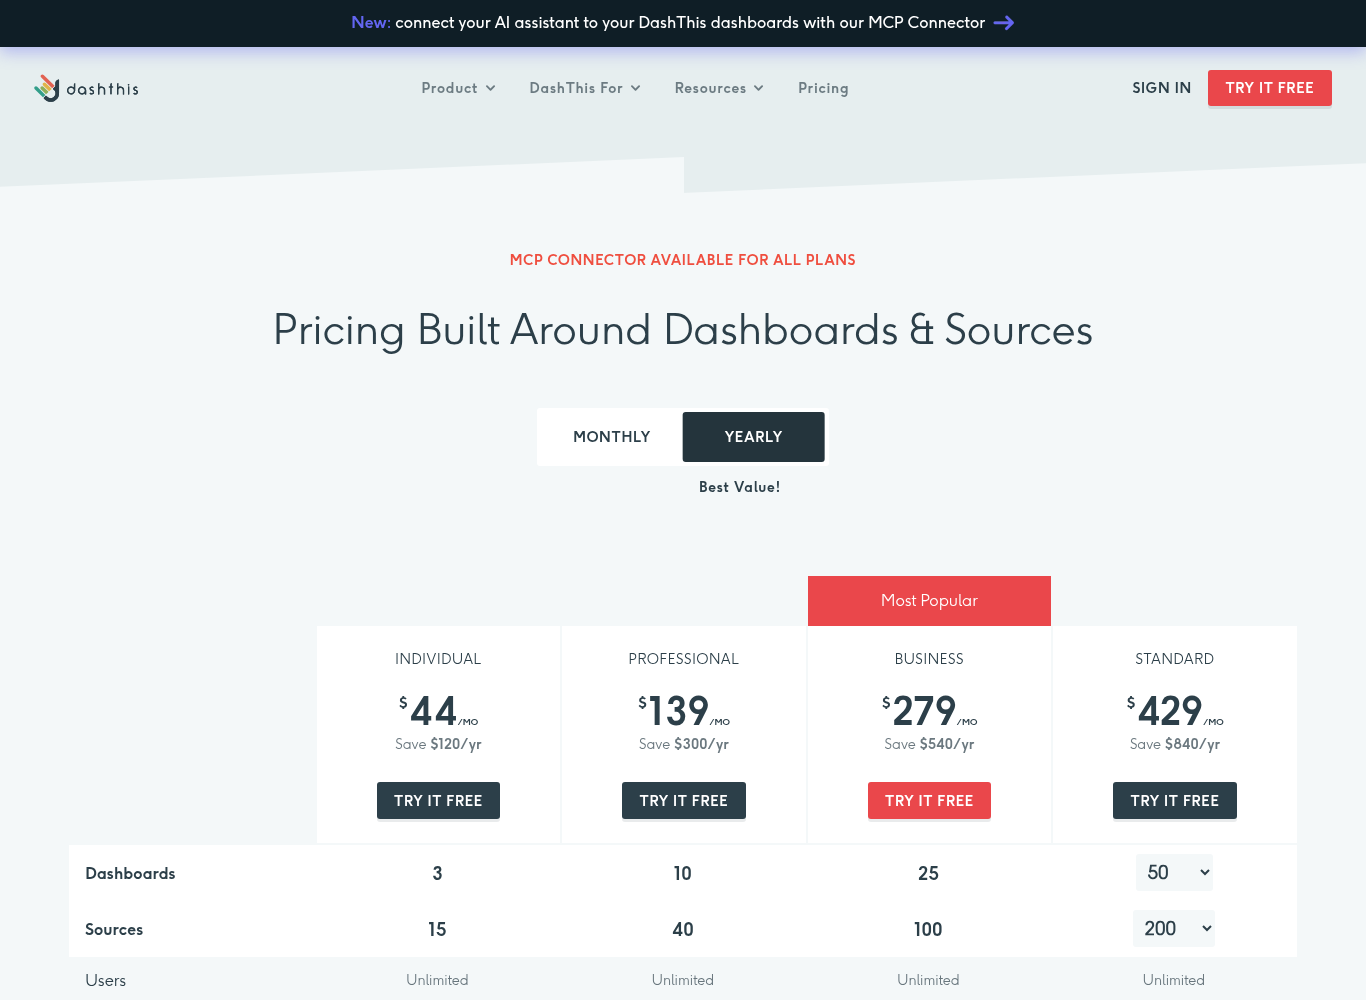This screenshot has height=1000, width=1366.
Task: Click the DashThis logo
Action: [x=86, y=88]
